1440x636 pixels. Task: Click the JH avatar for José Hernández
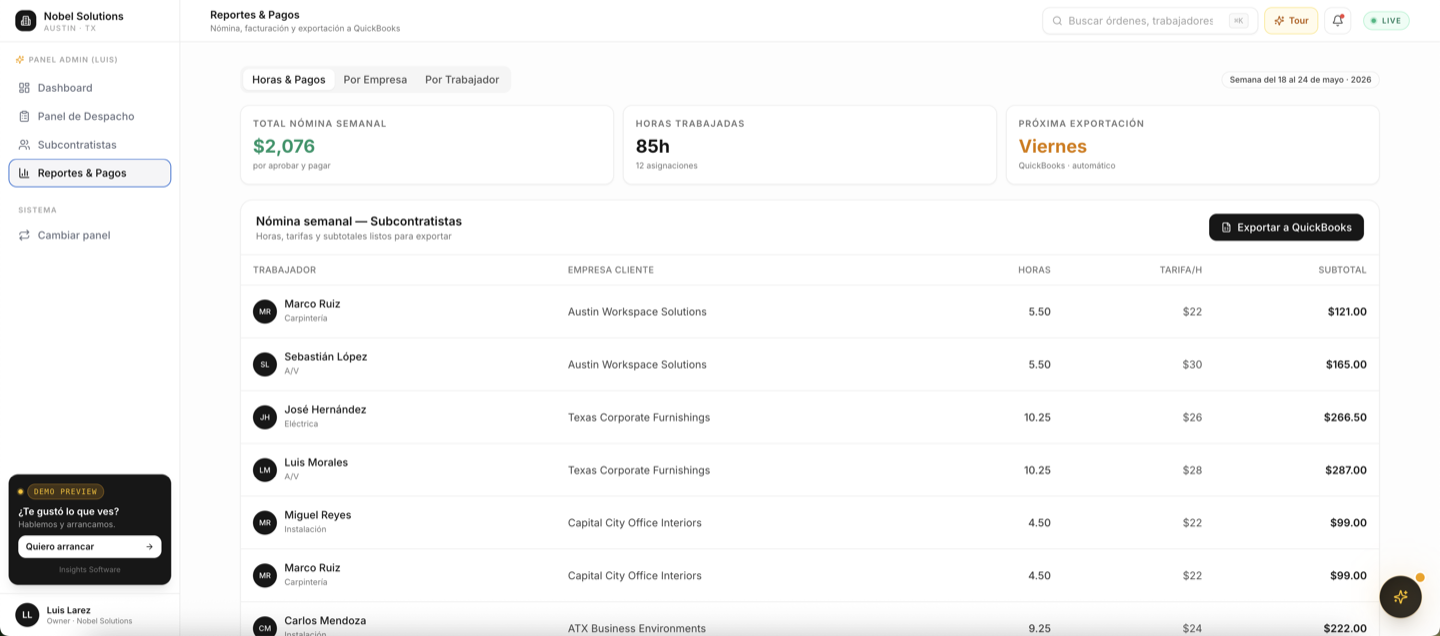(x=265, y=417)
